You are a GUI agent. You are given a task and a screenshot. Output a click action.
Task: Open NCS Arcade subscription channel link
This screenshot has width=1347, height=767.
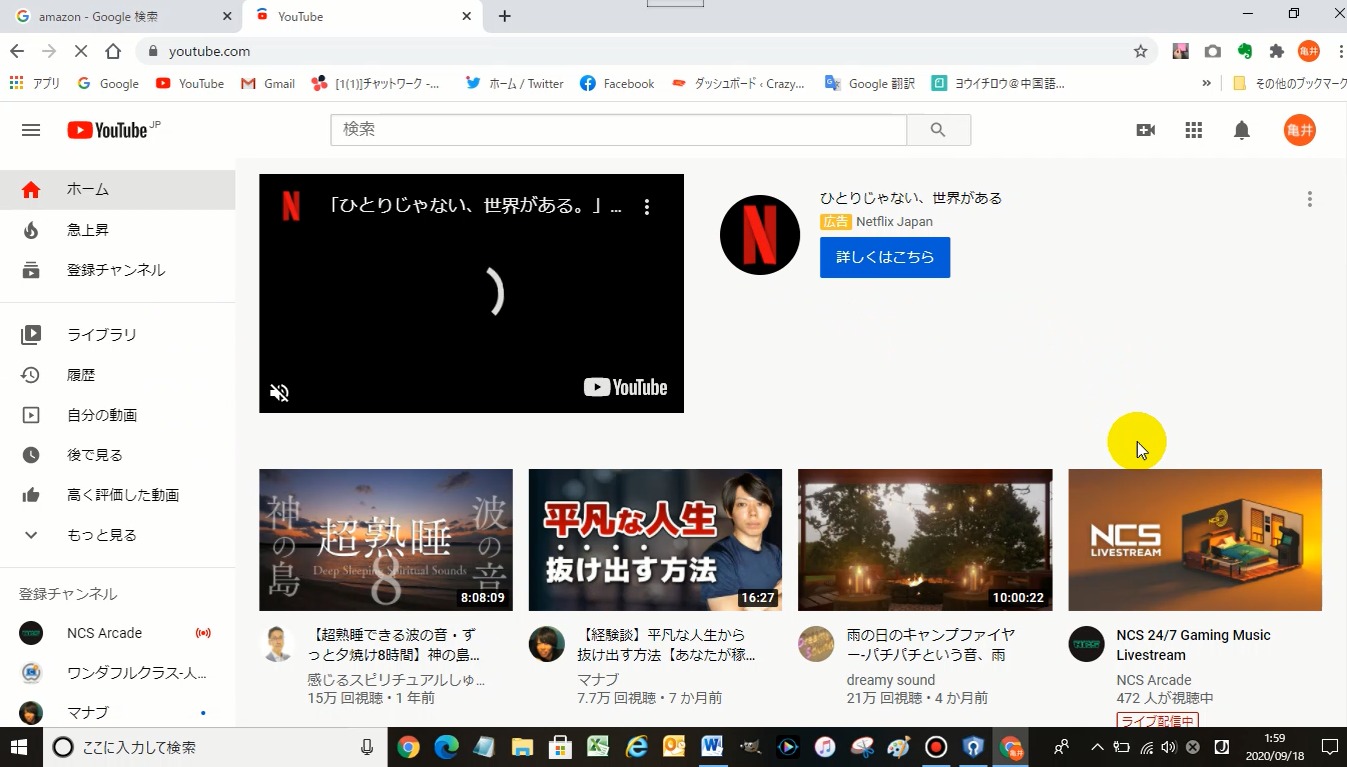104,633
